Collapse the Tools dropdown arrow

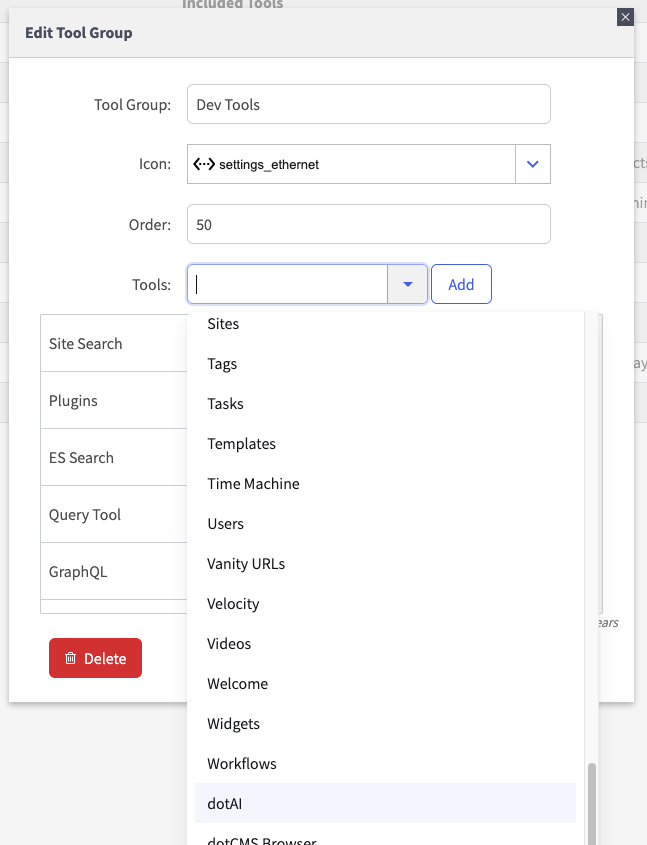point(408,284)
